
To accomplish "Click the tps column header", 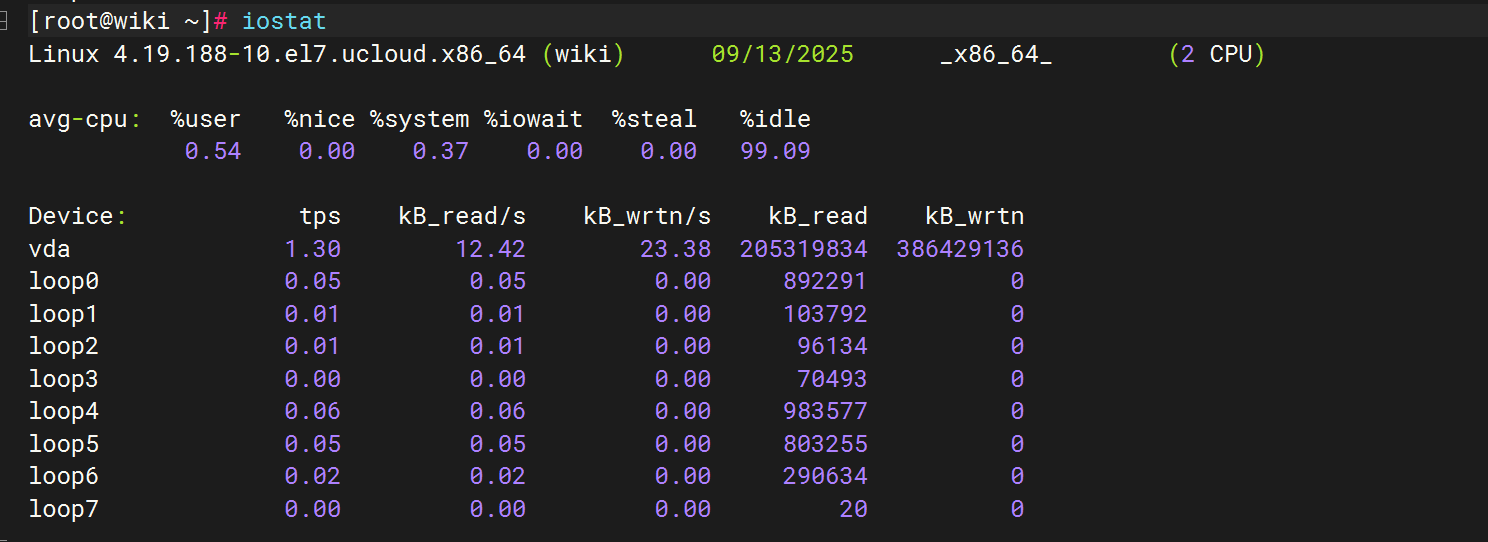I will pos(320,216).
